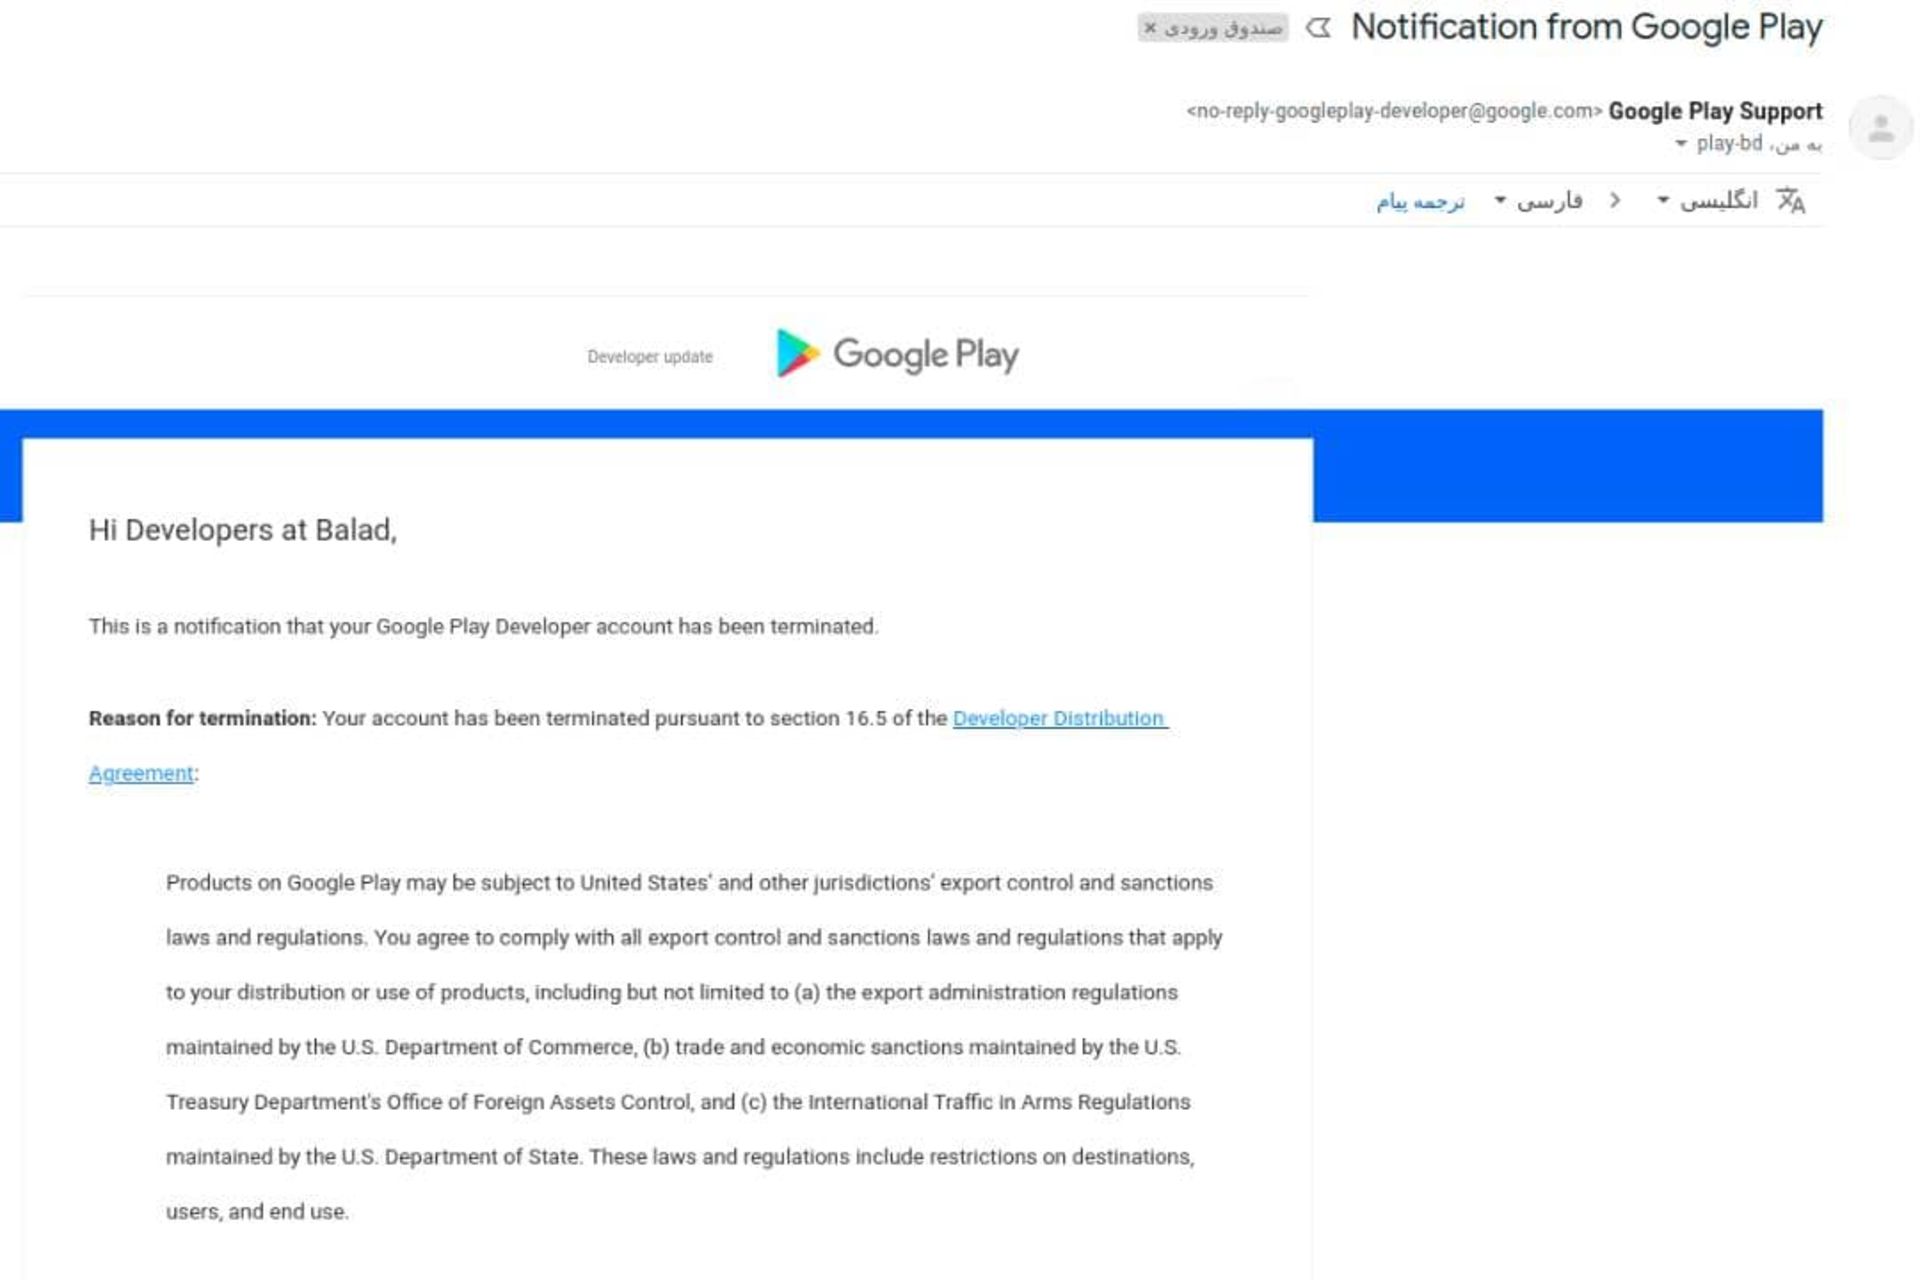Open the source language dropdown (انگلیسی)
The height and width of the screenshot is (1280, 1920).
pos(1707,201)
